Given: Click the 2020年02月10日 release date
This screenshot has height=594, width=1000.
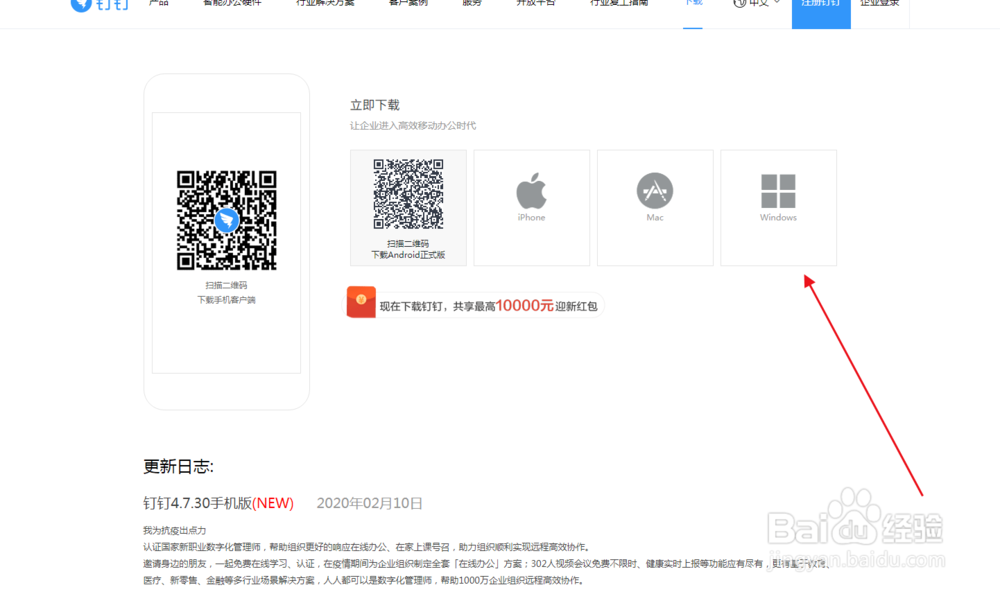Looking at the screenshot, I should point(370,503).
